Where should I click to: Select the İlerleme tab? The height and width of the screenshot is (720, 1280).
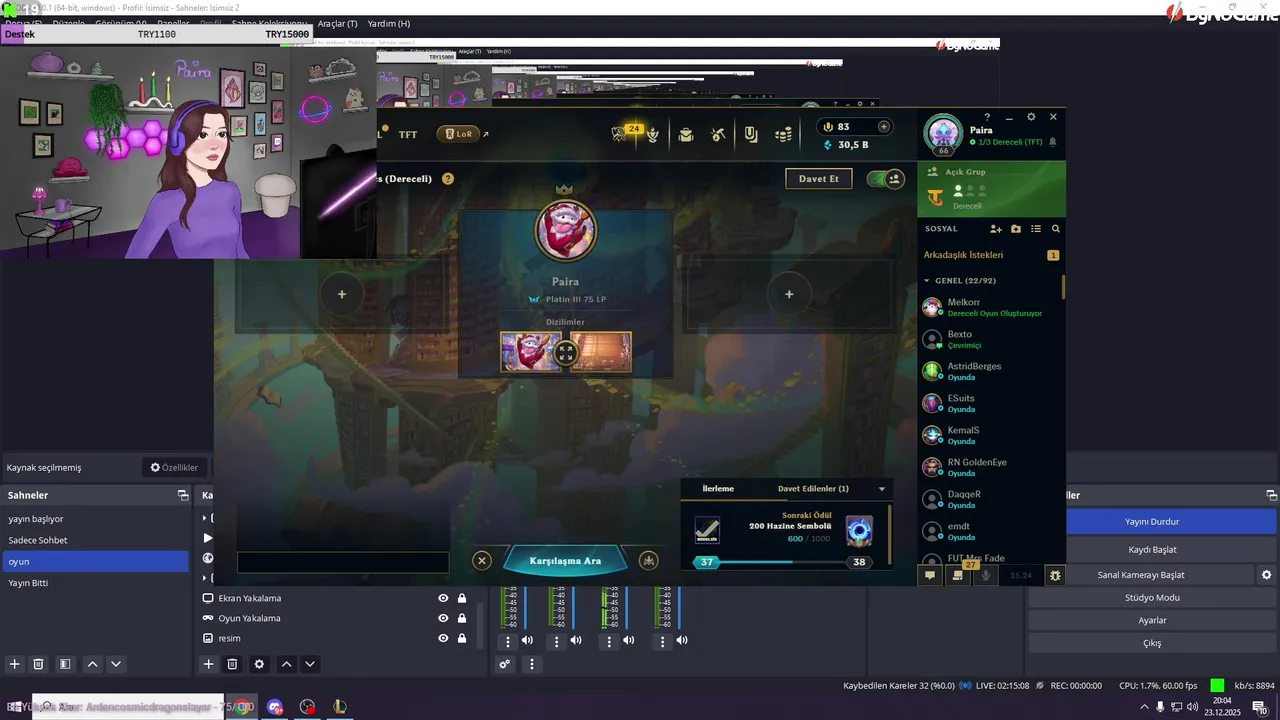click(x=718, y=489)
